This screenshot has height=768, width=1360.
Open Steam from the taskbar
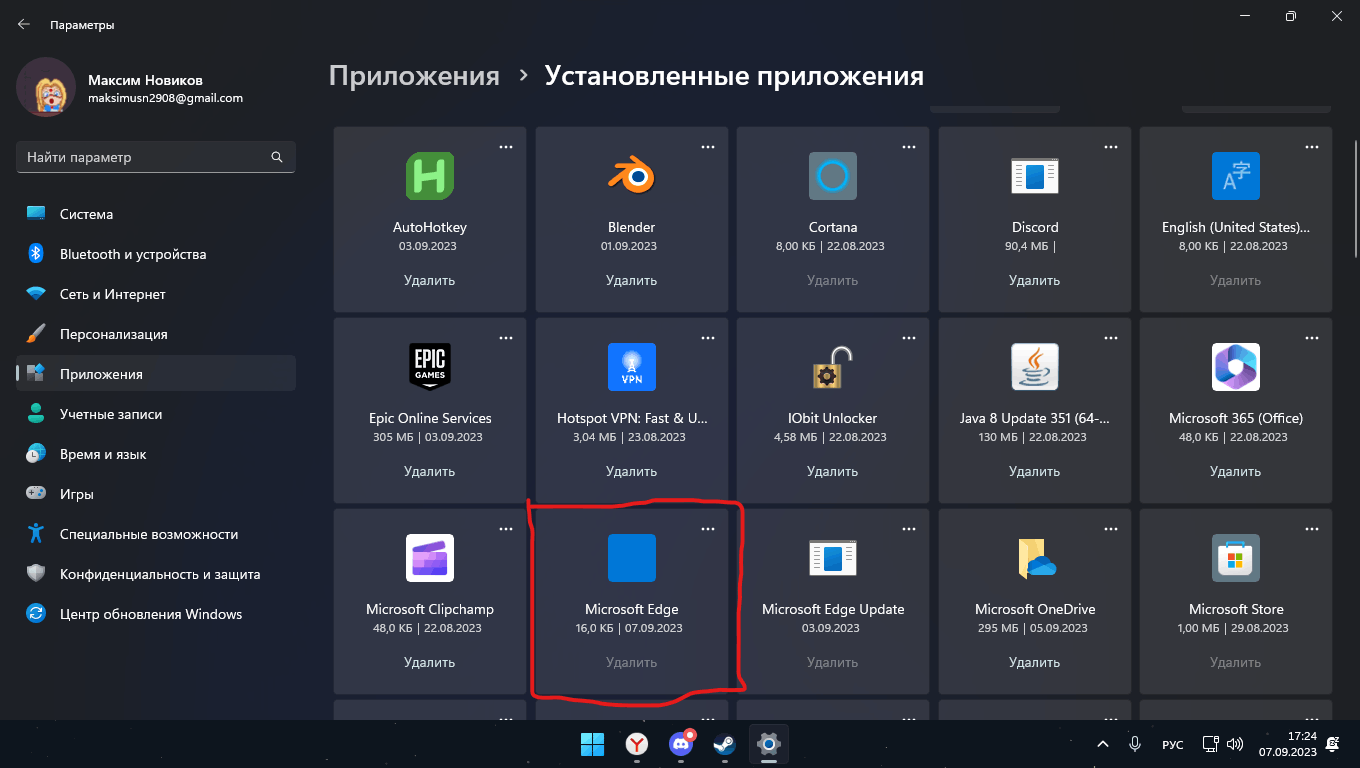click(724, 744)
